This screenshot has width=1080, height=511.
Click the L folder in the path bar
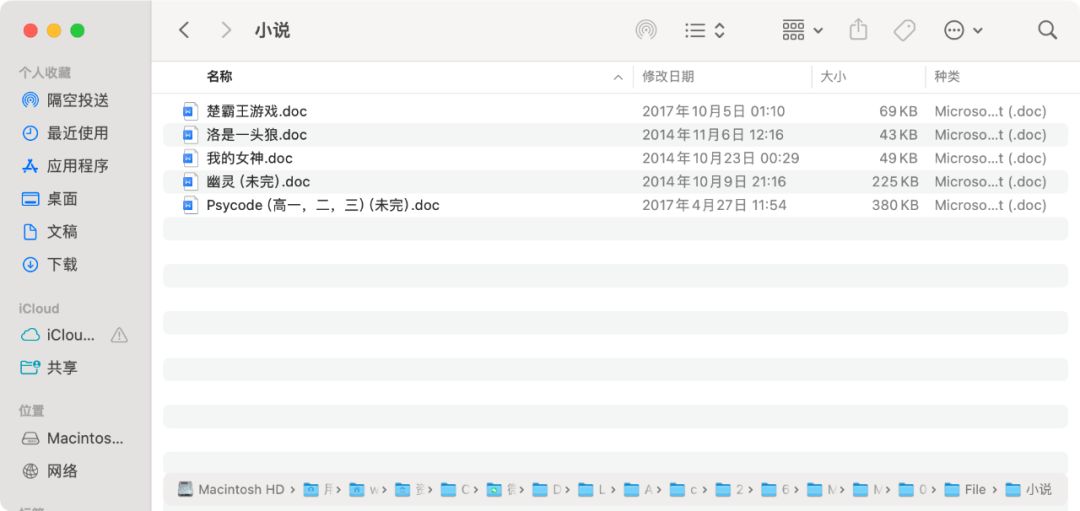(592, 490)
